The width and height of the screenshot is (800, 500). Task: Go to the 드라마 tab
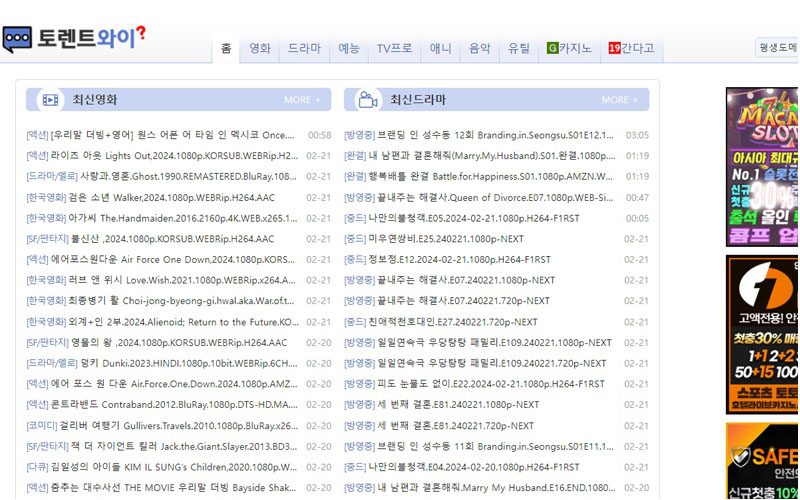coord(305,48)
